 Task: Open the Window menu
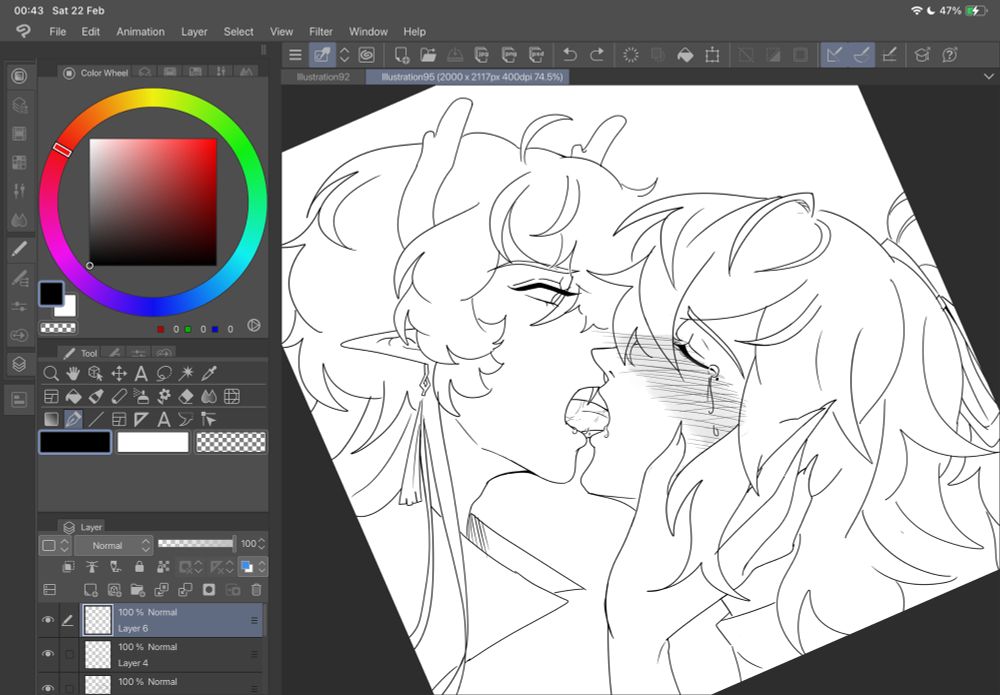point(368,31)
